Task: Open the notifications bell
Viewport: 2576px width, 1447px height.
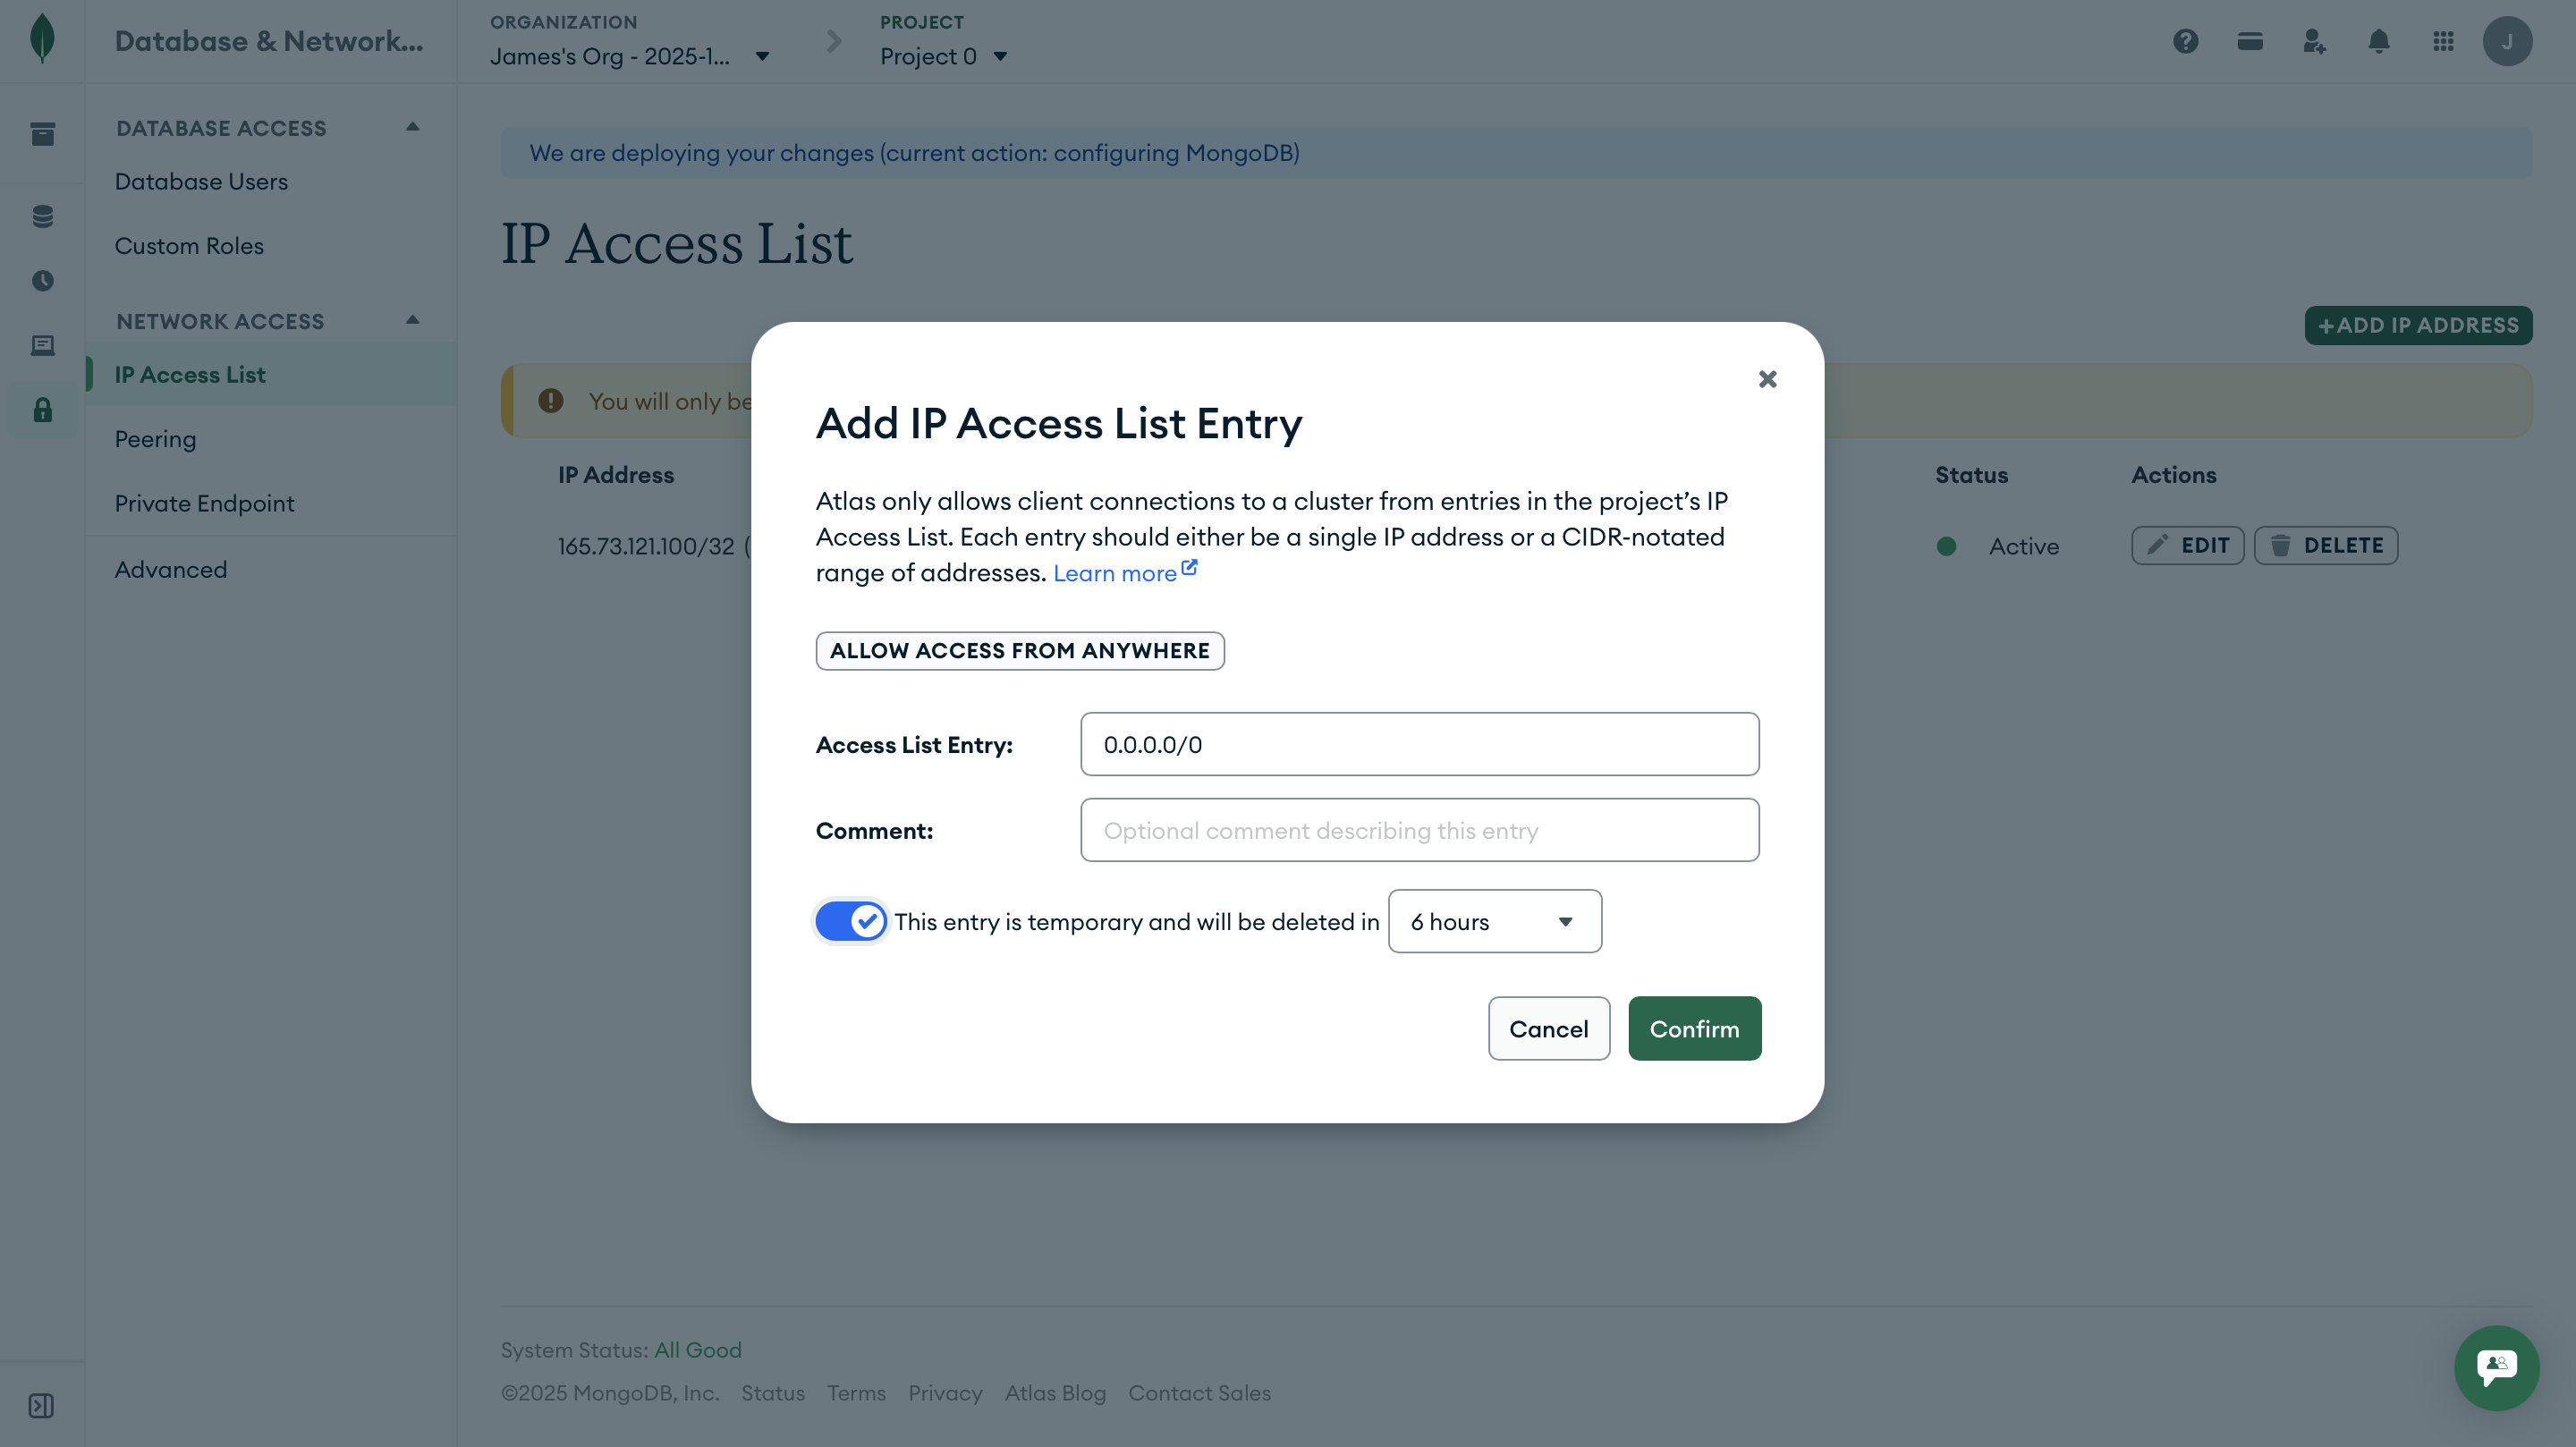Action: click(2378, 41)
